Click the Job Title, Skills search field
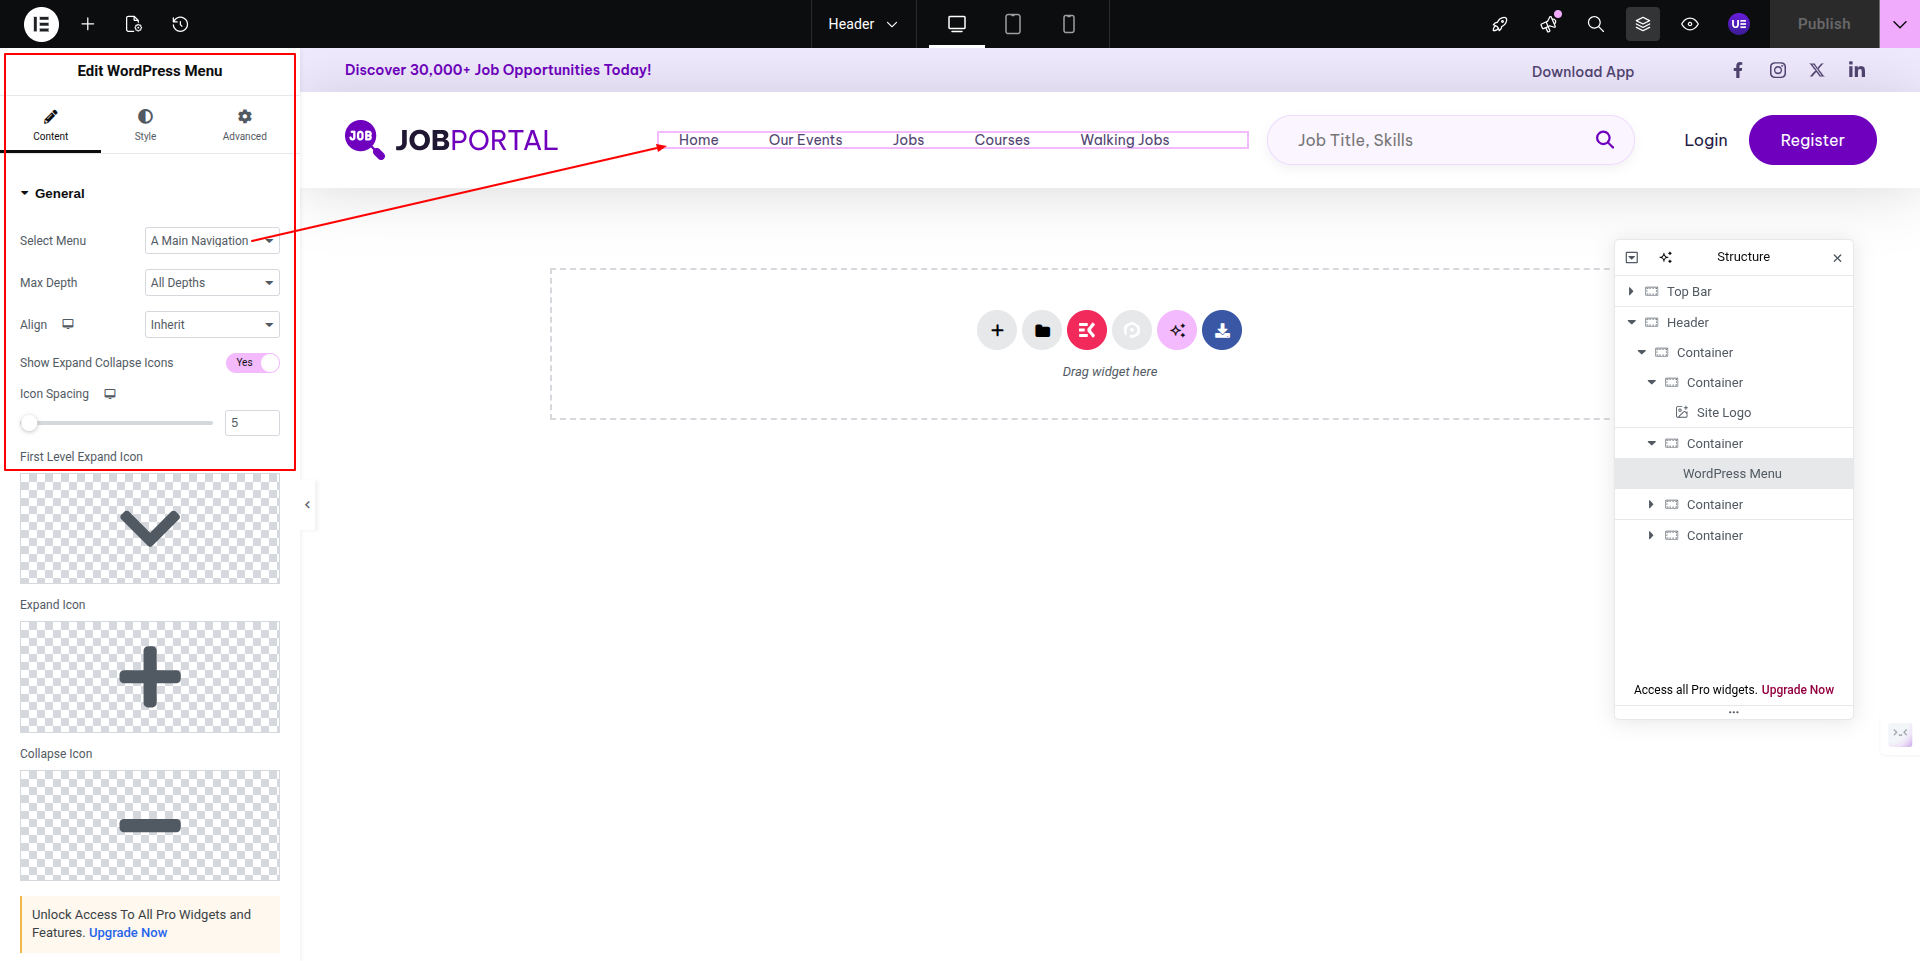The image size is (1920, 961). pos(1430,140)
